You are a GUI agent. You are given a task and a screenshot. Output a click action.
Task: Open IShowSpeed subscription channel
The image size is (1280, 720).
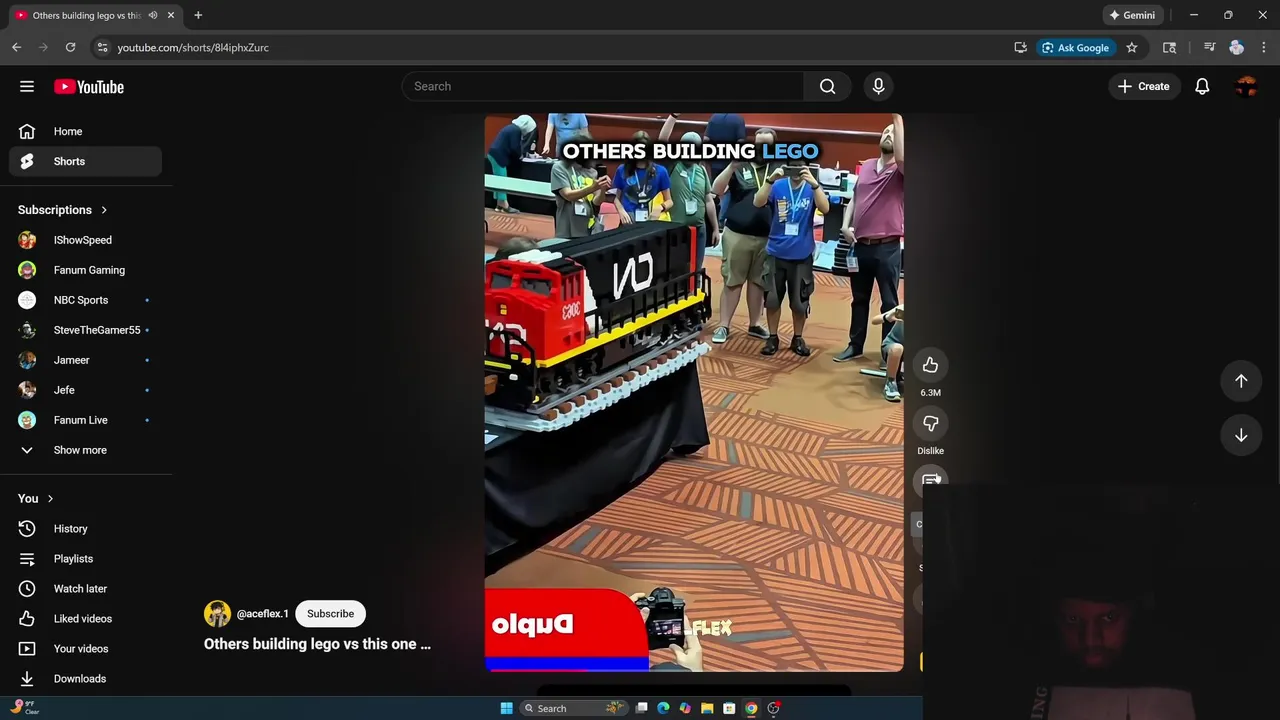(x=86, y=240)
